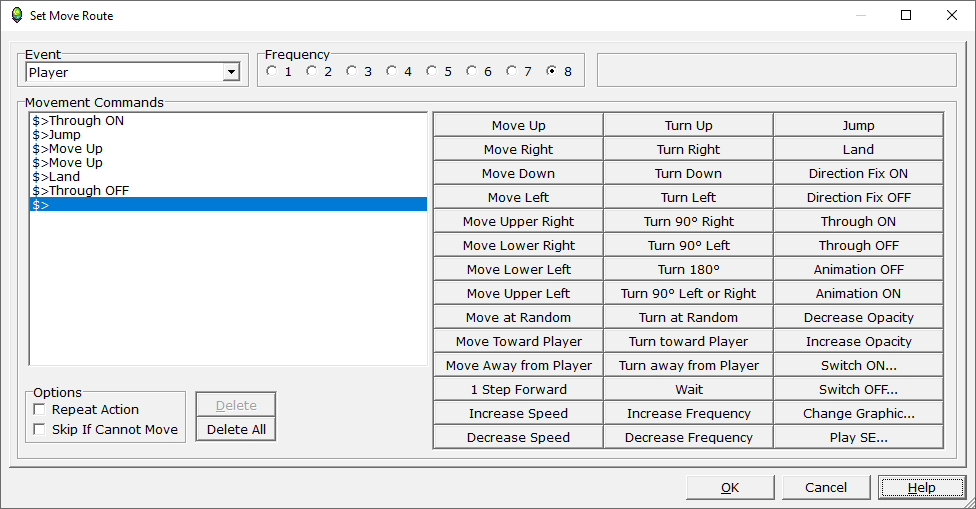Viewport: 976px width, 509px height.
Task: Click the Land command button
Action: click(x=858, y=149)
